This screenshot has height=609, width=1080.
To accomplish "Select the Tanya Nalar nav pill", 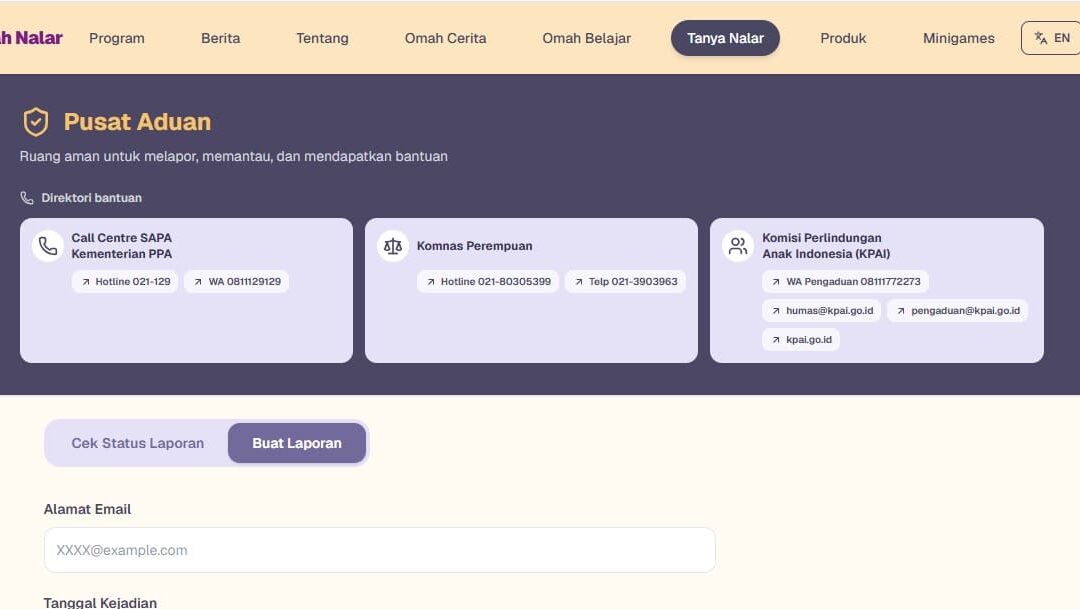I will [x=725, y=38].
